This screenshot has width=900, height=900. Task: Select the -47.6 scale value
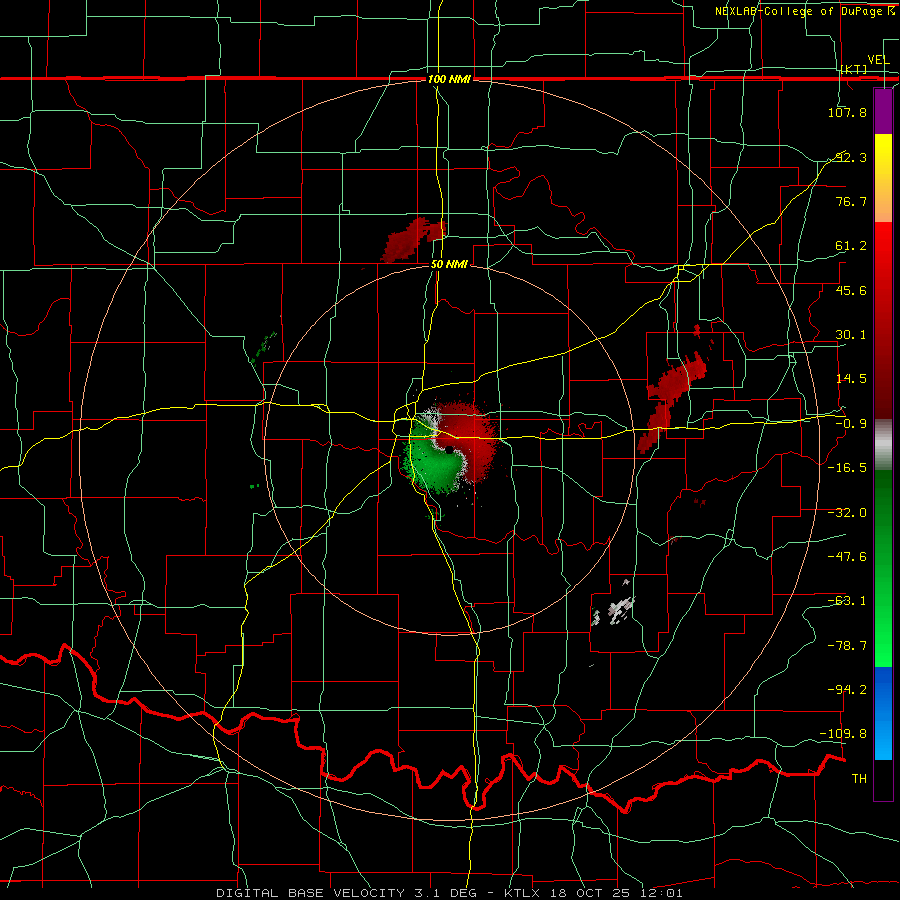click(x=847, y=557)
